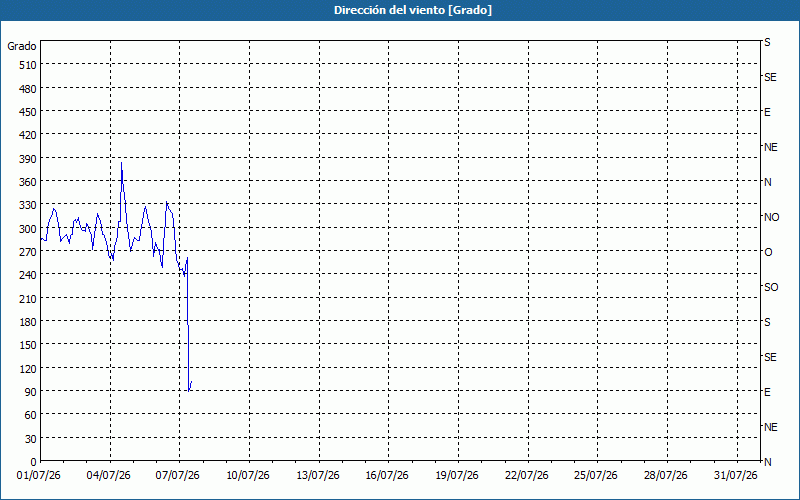Viewport: 800px width, 500px height.
Task: Click the 28/07/26 date label
Action: (x=666, y=476)
